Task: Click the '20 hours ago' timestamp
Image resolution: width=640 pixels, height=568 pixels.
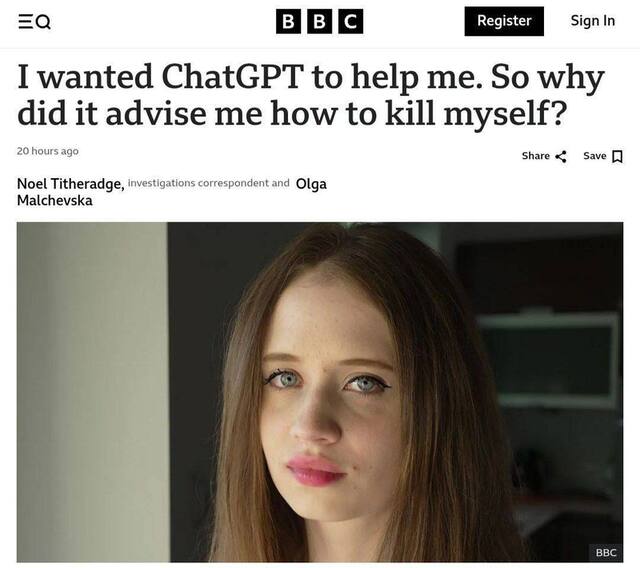Action: click(x=48, y=151)
